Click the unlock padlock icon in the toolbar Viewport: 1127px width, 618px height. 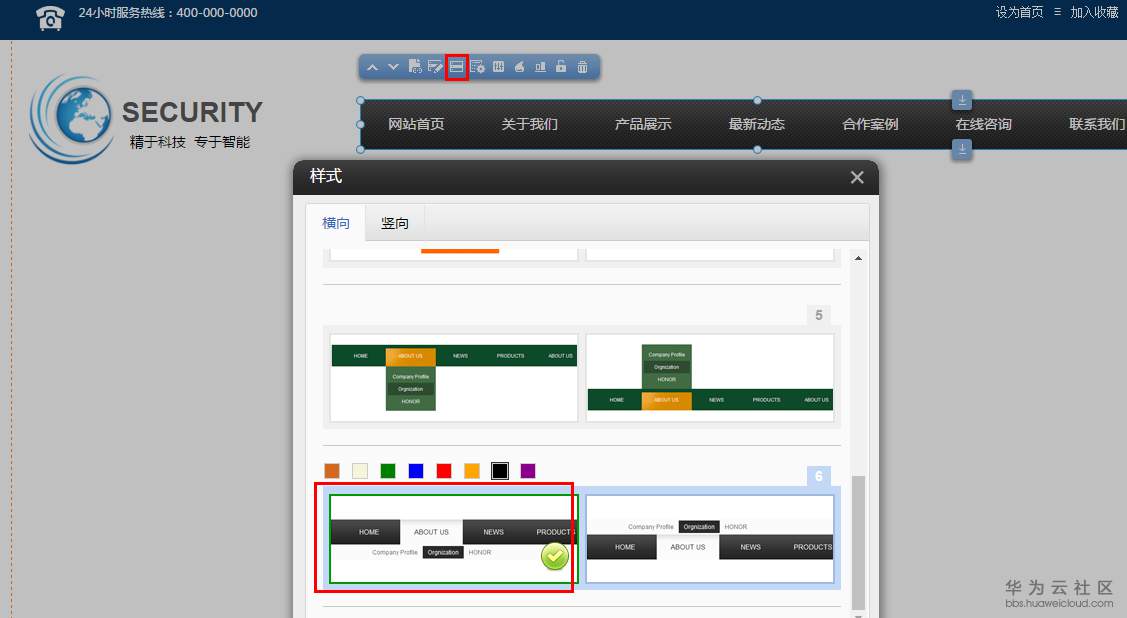point(561,67)
